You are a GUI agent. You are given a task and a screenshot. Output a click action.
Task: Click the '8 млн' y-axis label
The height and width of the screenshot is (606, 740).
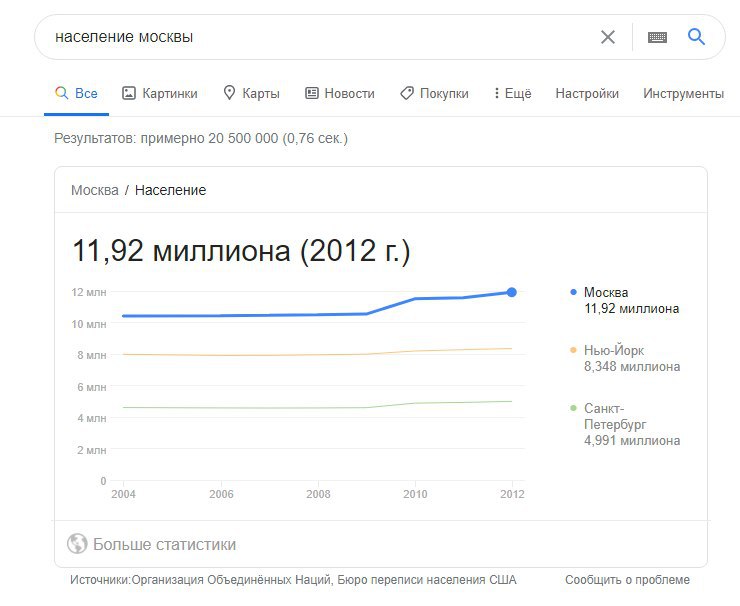point(92,355)
